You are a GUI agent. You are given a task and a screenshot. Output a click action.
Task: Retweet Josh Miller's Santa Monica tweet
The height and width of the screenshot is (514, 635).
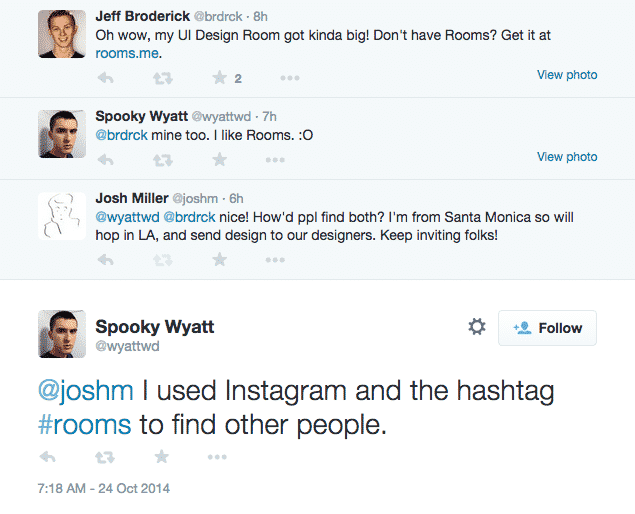pos(162,259)
